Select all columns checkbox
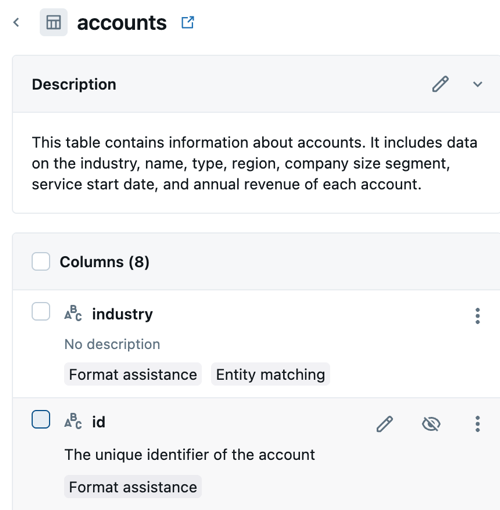 [41, 261]
